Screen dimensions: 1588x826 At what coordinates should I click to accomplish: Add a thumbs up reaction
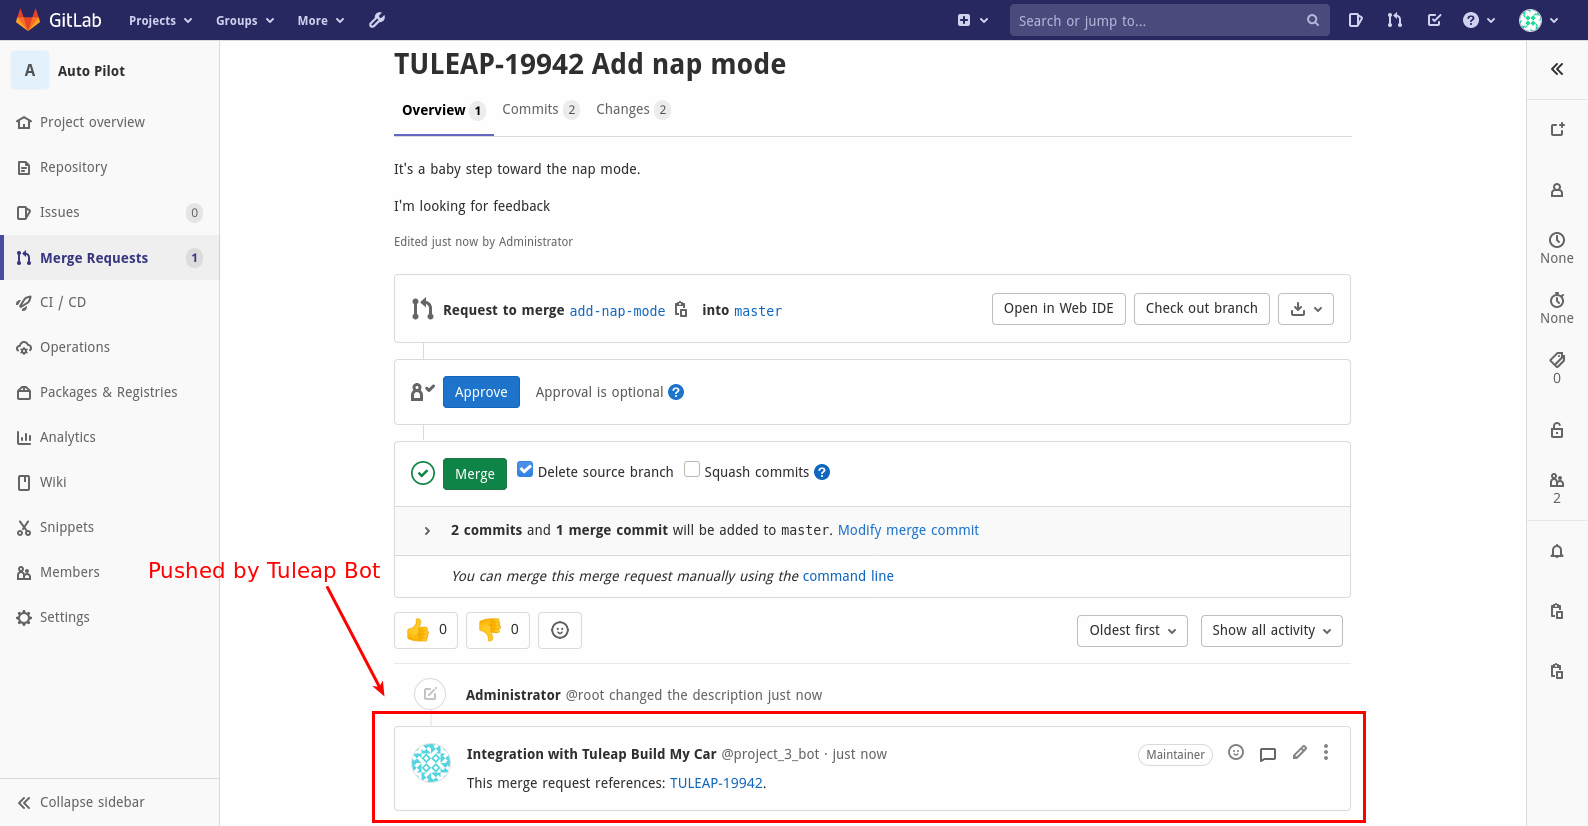click(426, 630)
